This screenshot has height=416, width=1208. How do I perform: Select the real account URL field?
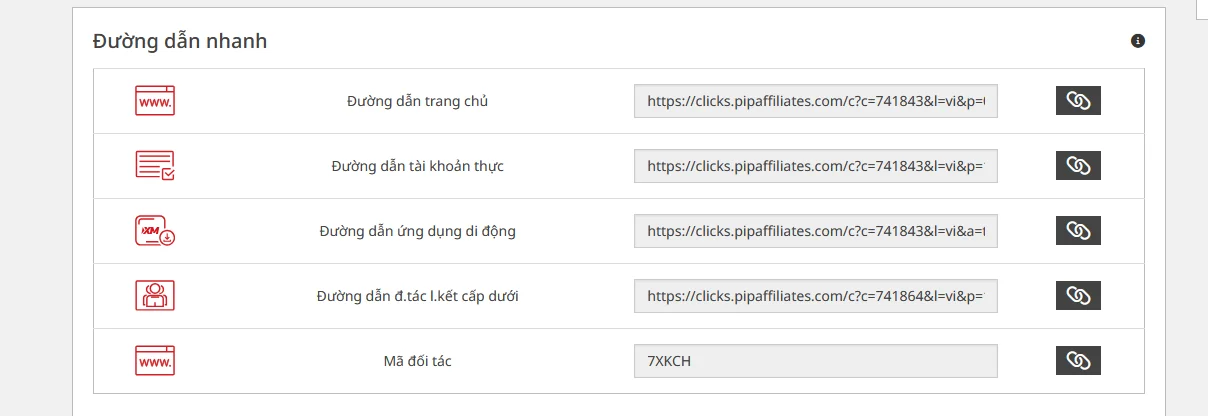pyautogui.click(x=816, y=166)
